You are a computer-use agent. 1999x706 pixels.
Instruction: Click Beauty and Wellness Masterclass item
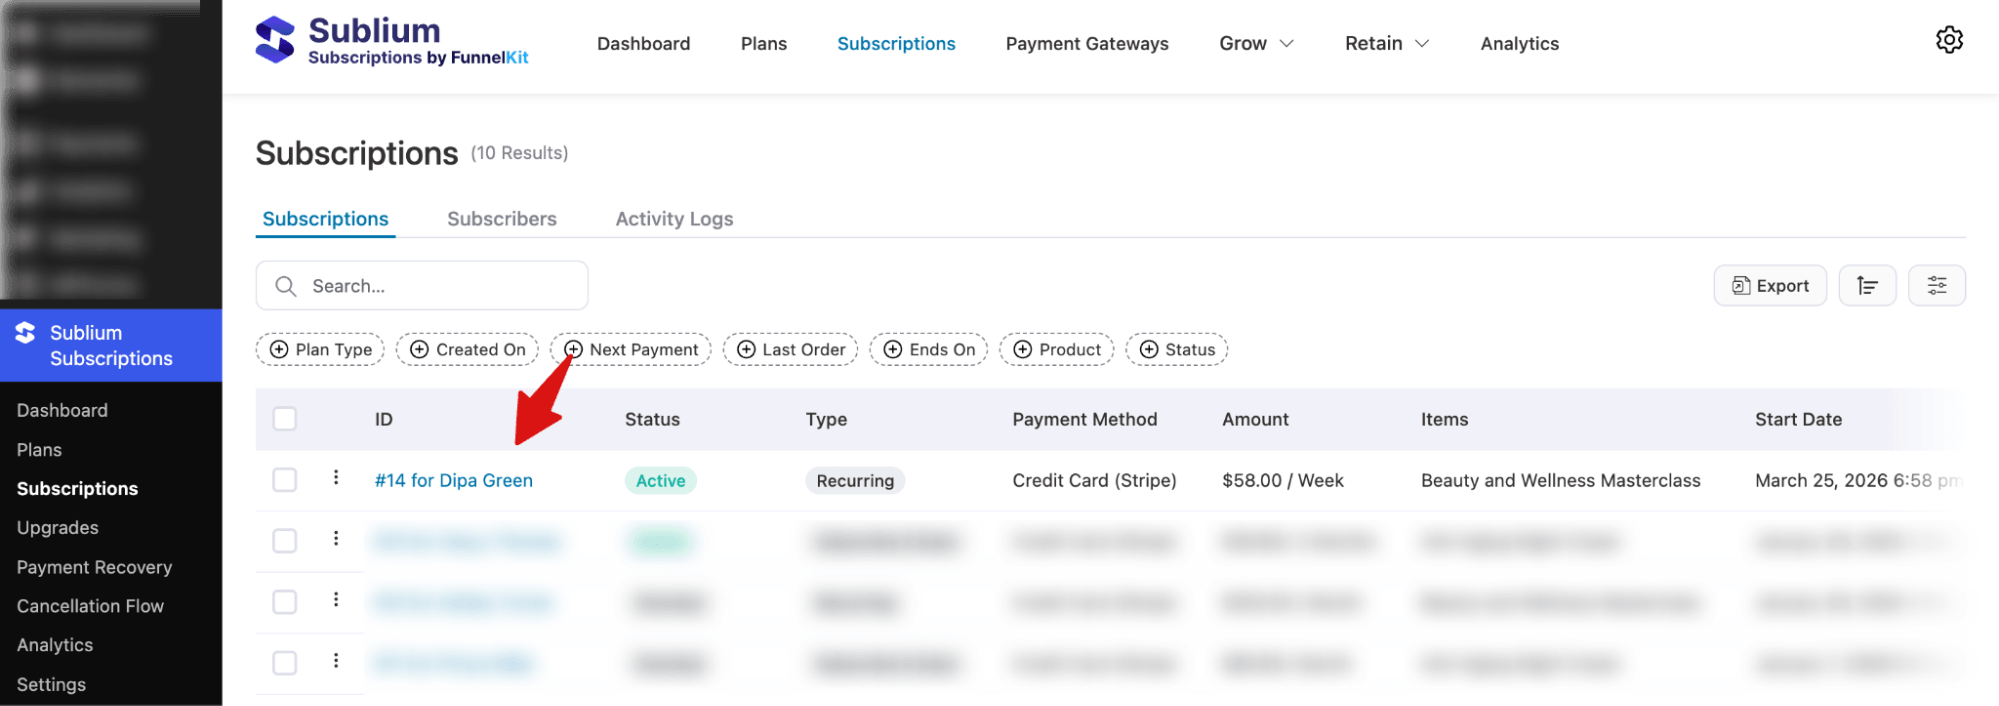[1560, 481]
